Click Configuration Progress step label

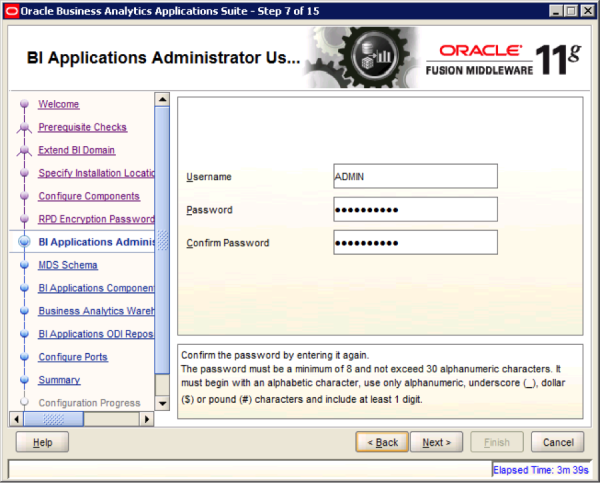90,403
